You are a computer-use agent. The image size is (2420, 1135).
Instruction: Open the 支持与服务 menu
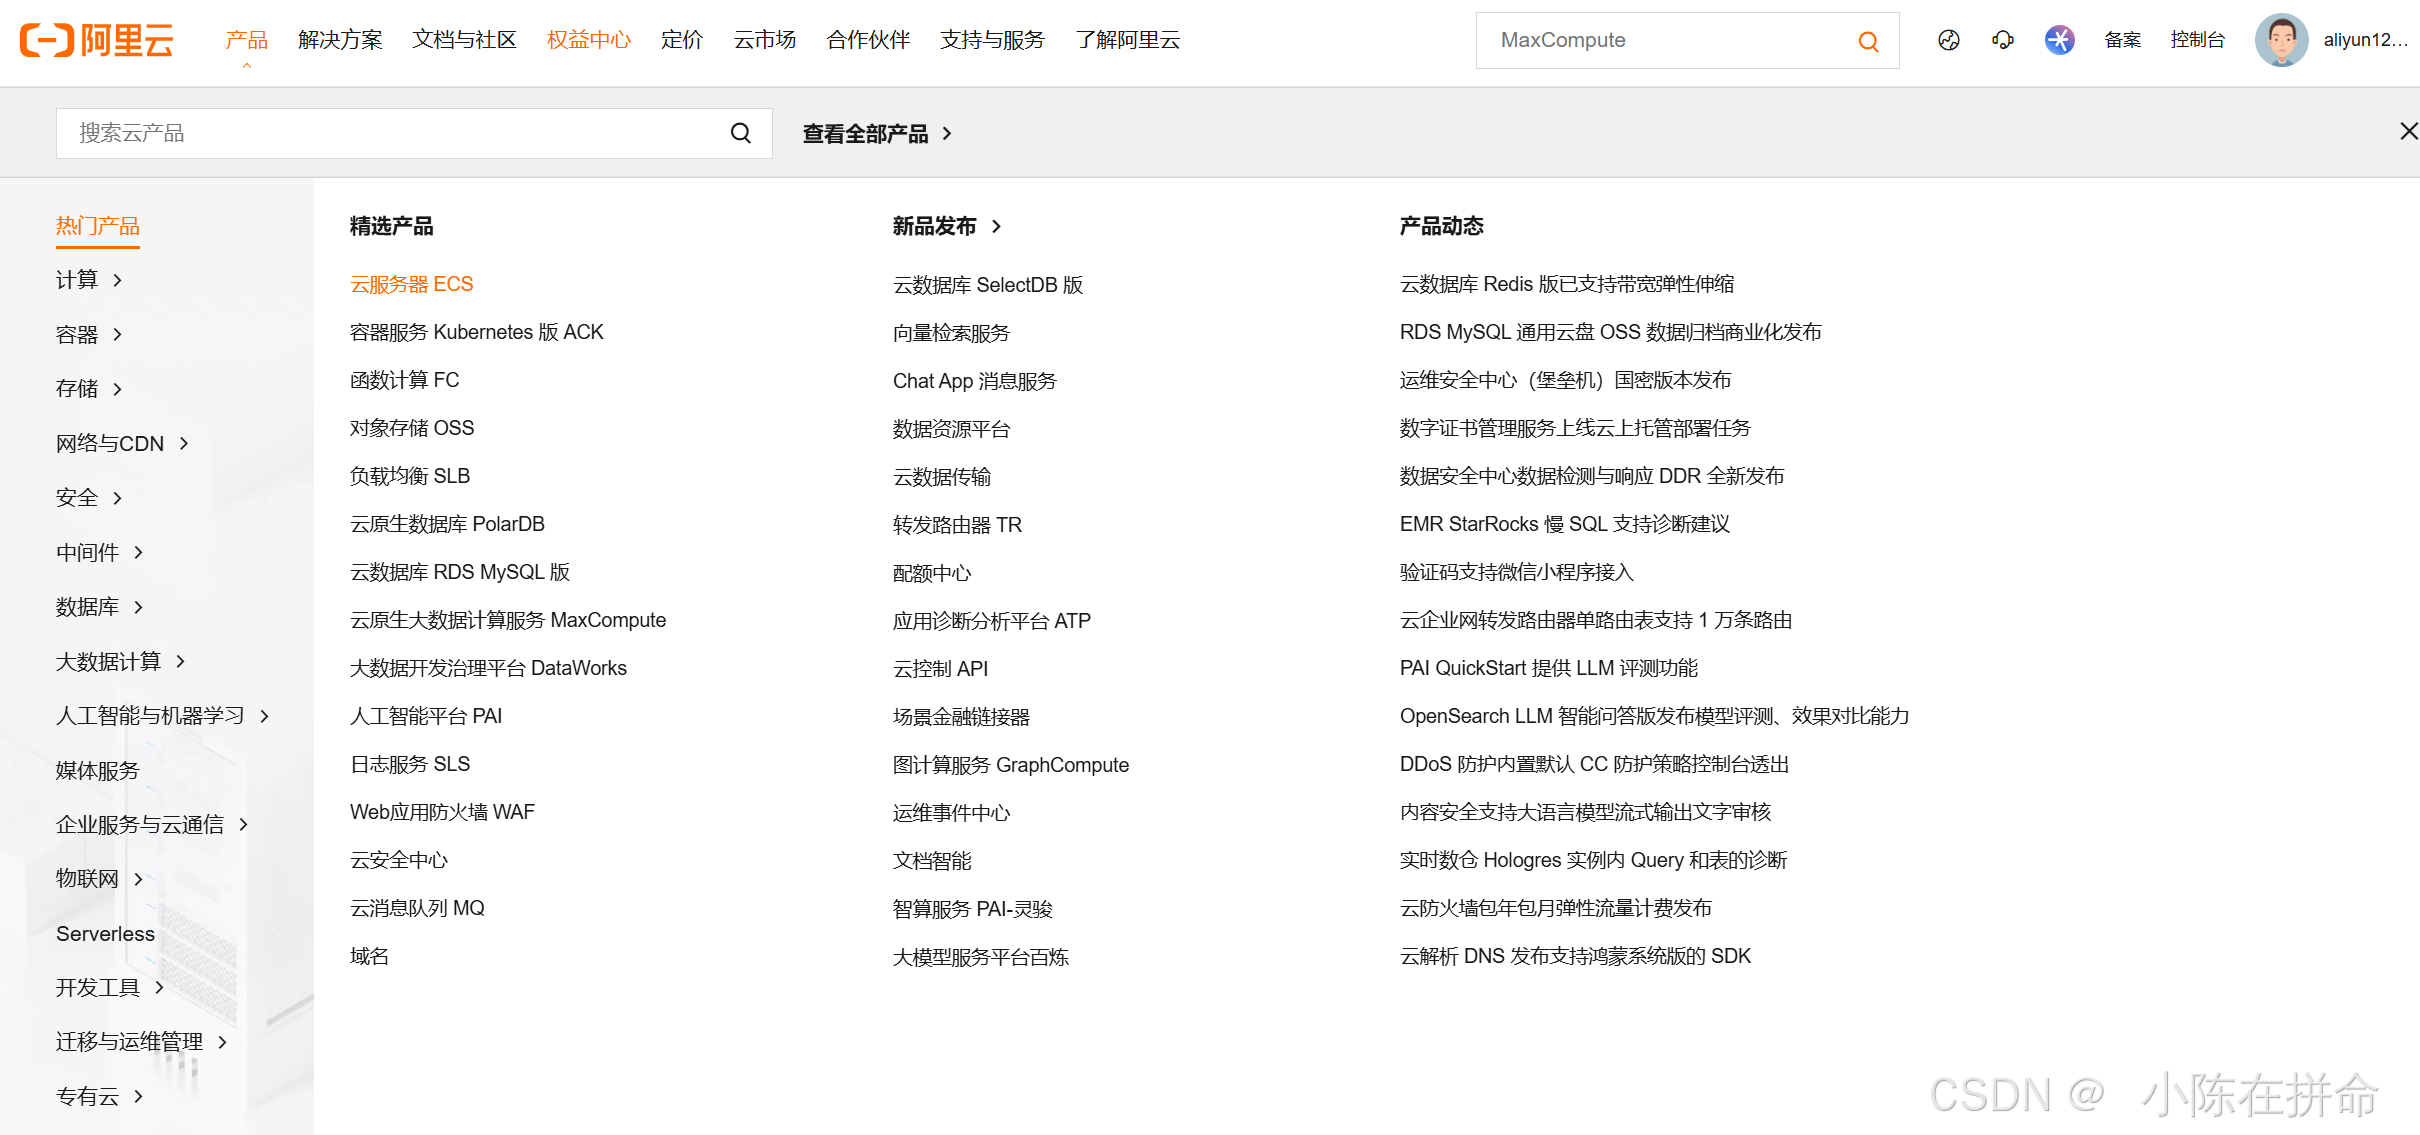(992, 40)
